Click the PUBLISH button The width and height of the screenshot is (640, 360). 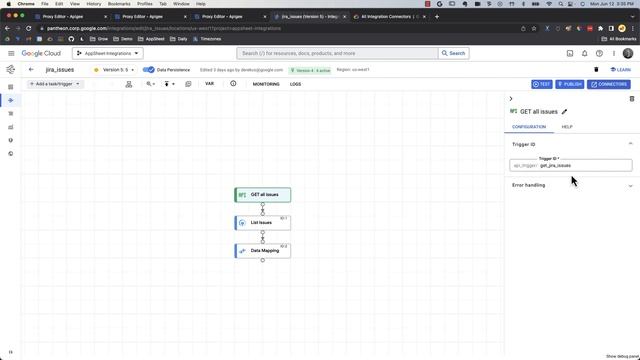[x=569, y=84]
